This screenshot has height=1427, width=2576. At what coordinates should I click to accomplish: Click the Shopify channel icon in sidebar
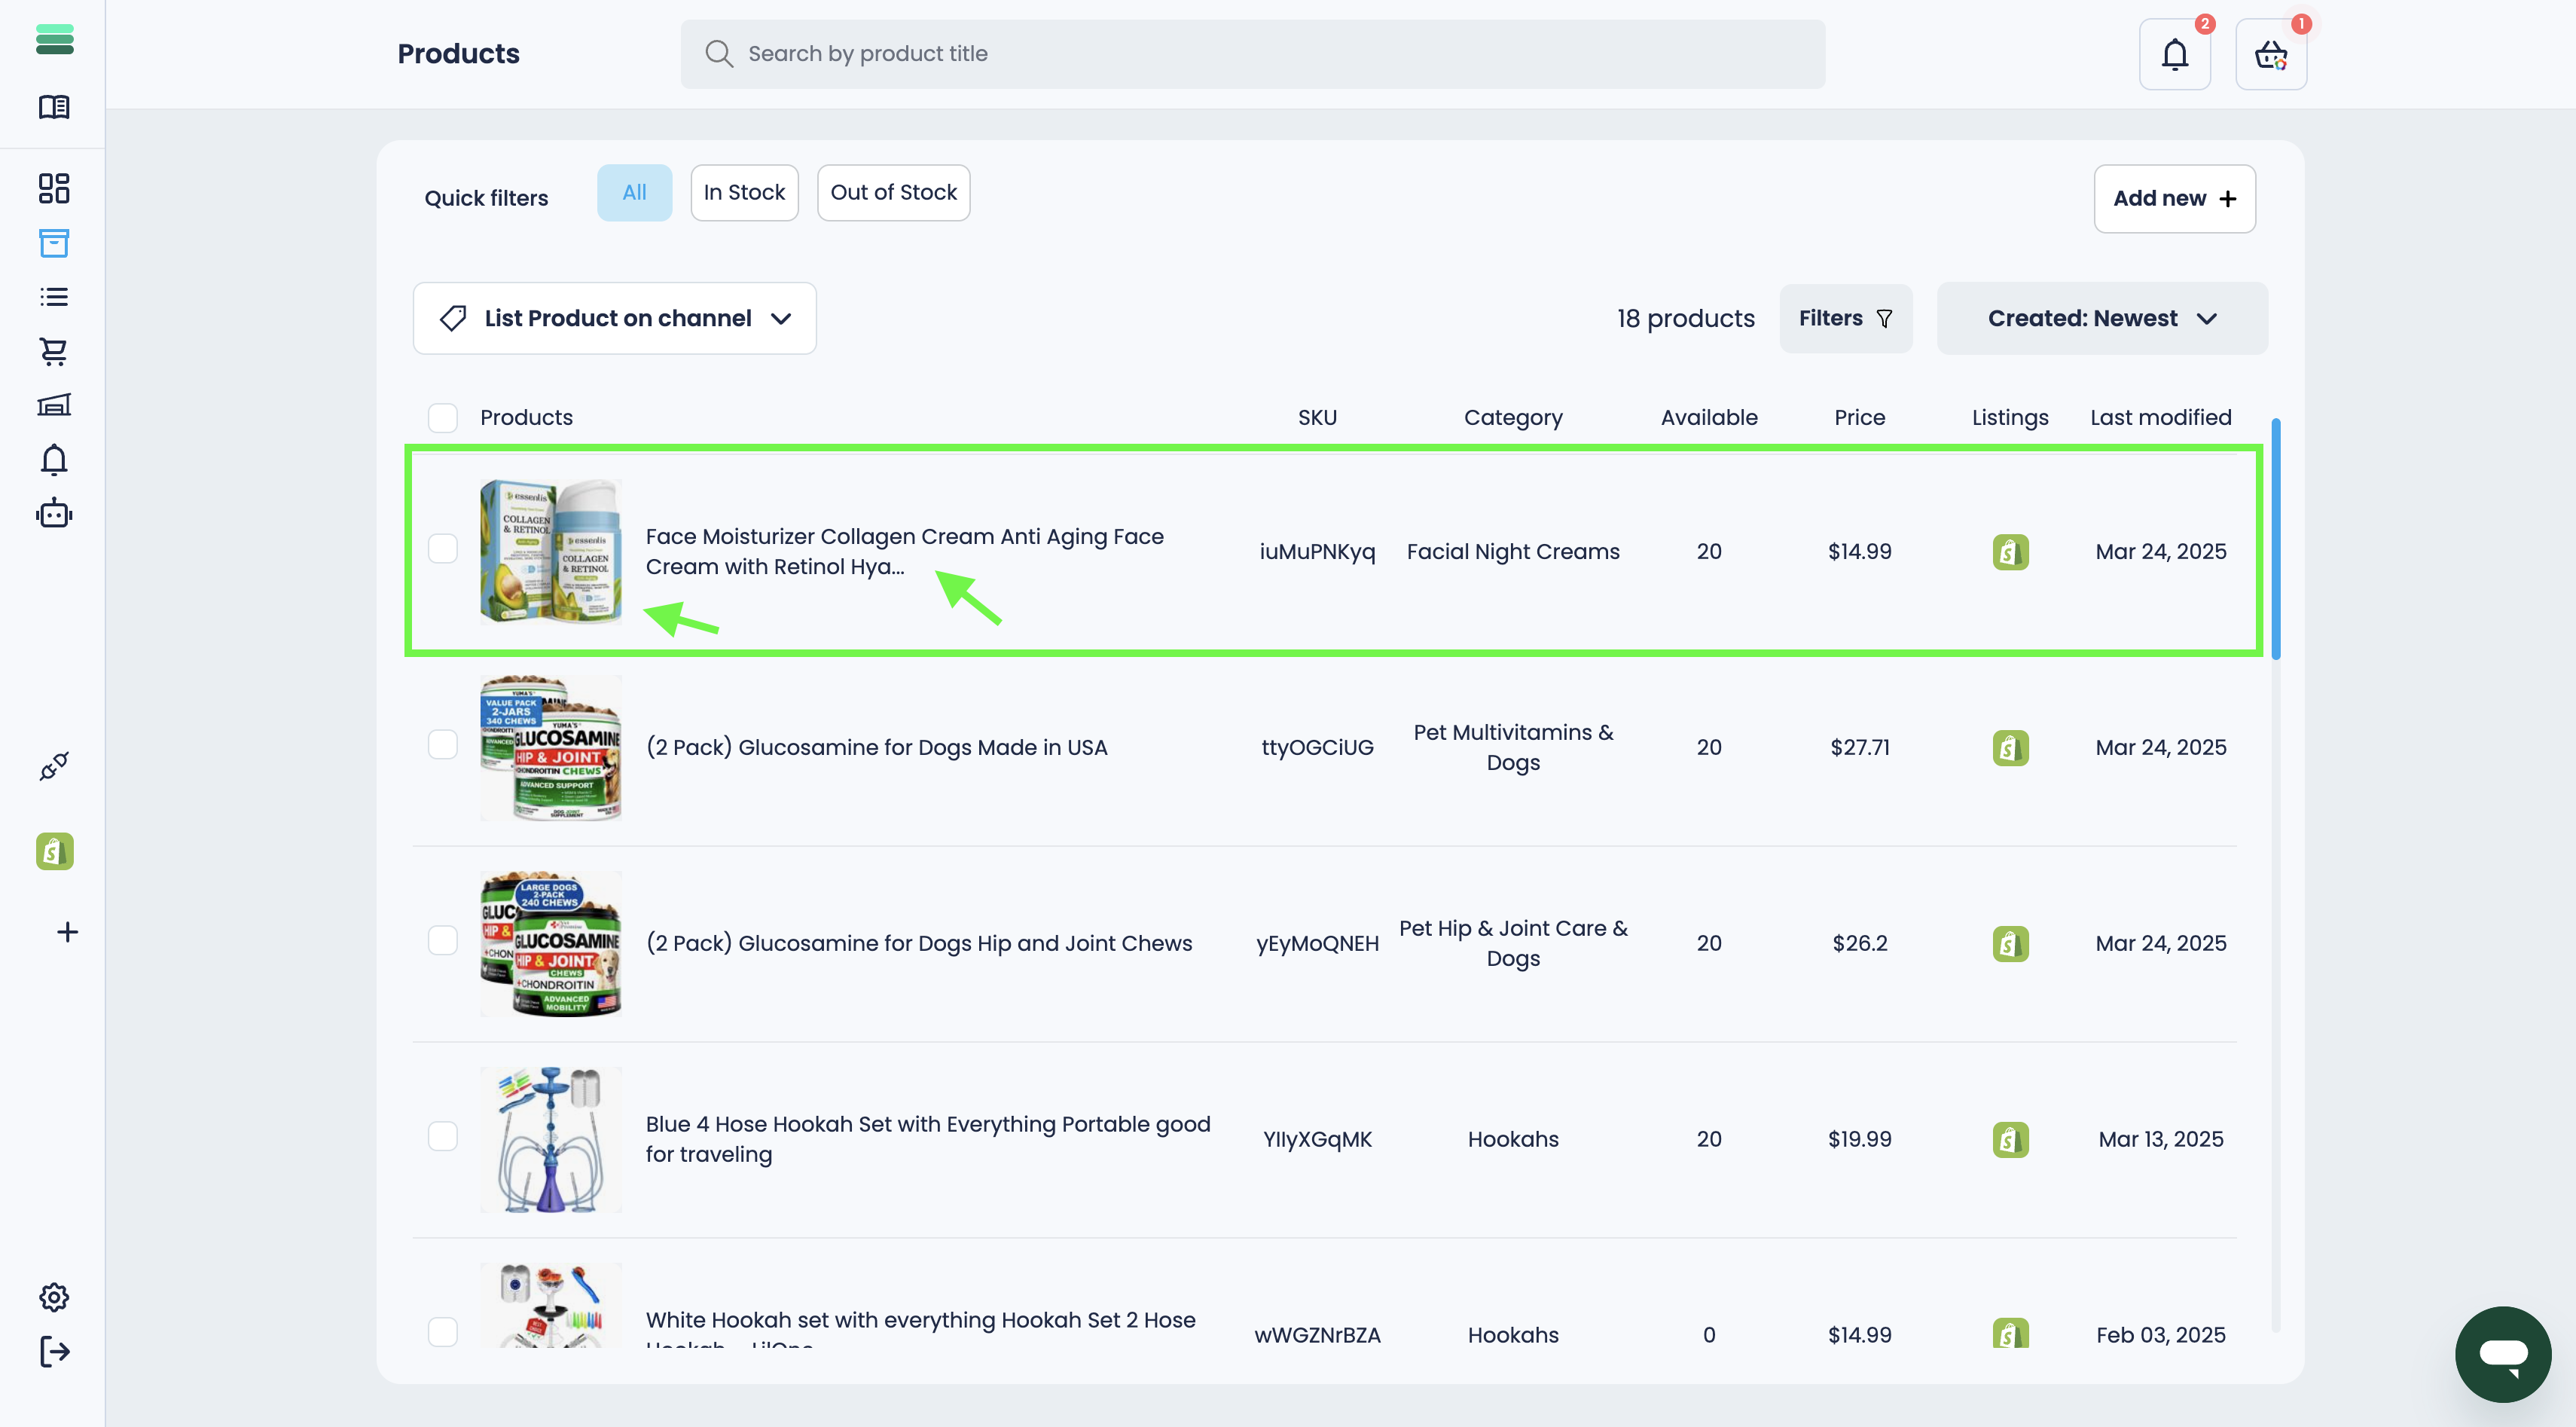click(x=54, y=851)
